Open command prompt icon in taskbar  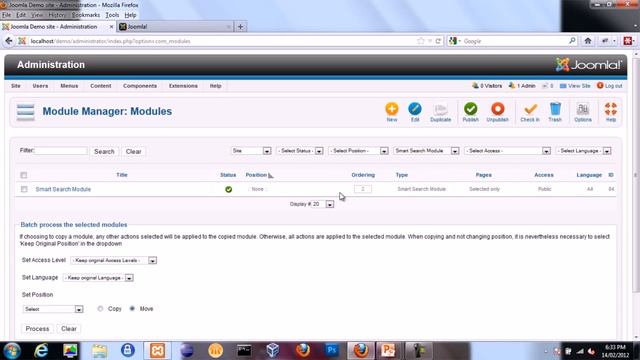pyautogui.click(x=244, y=351)
